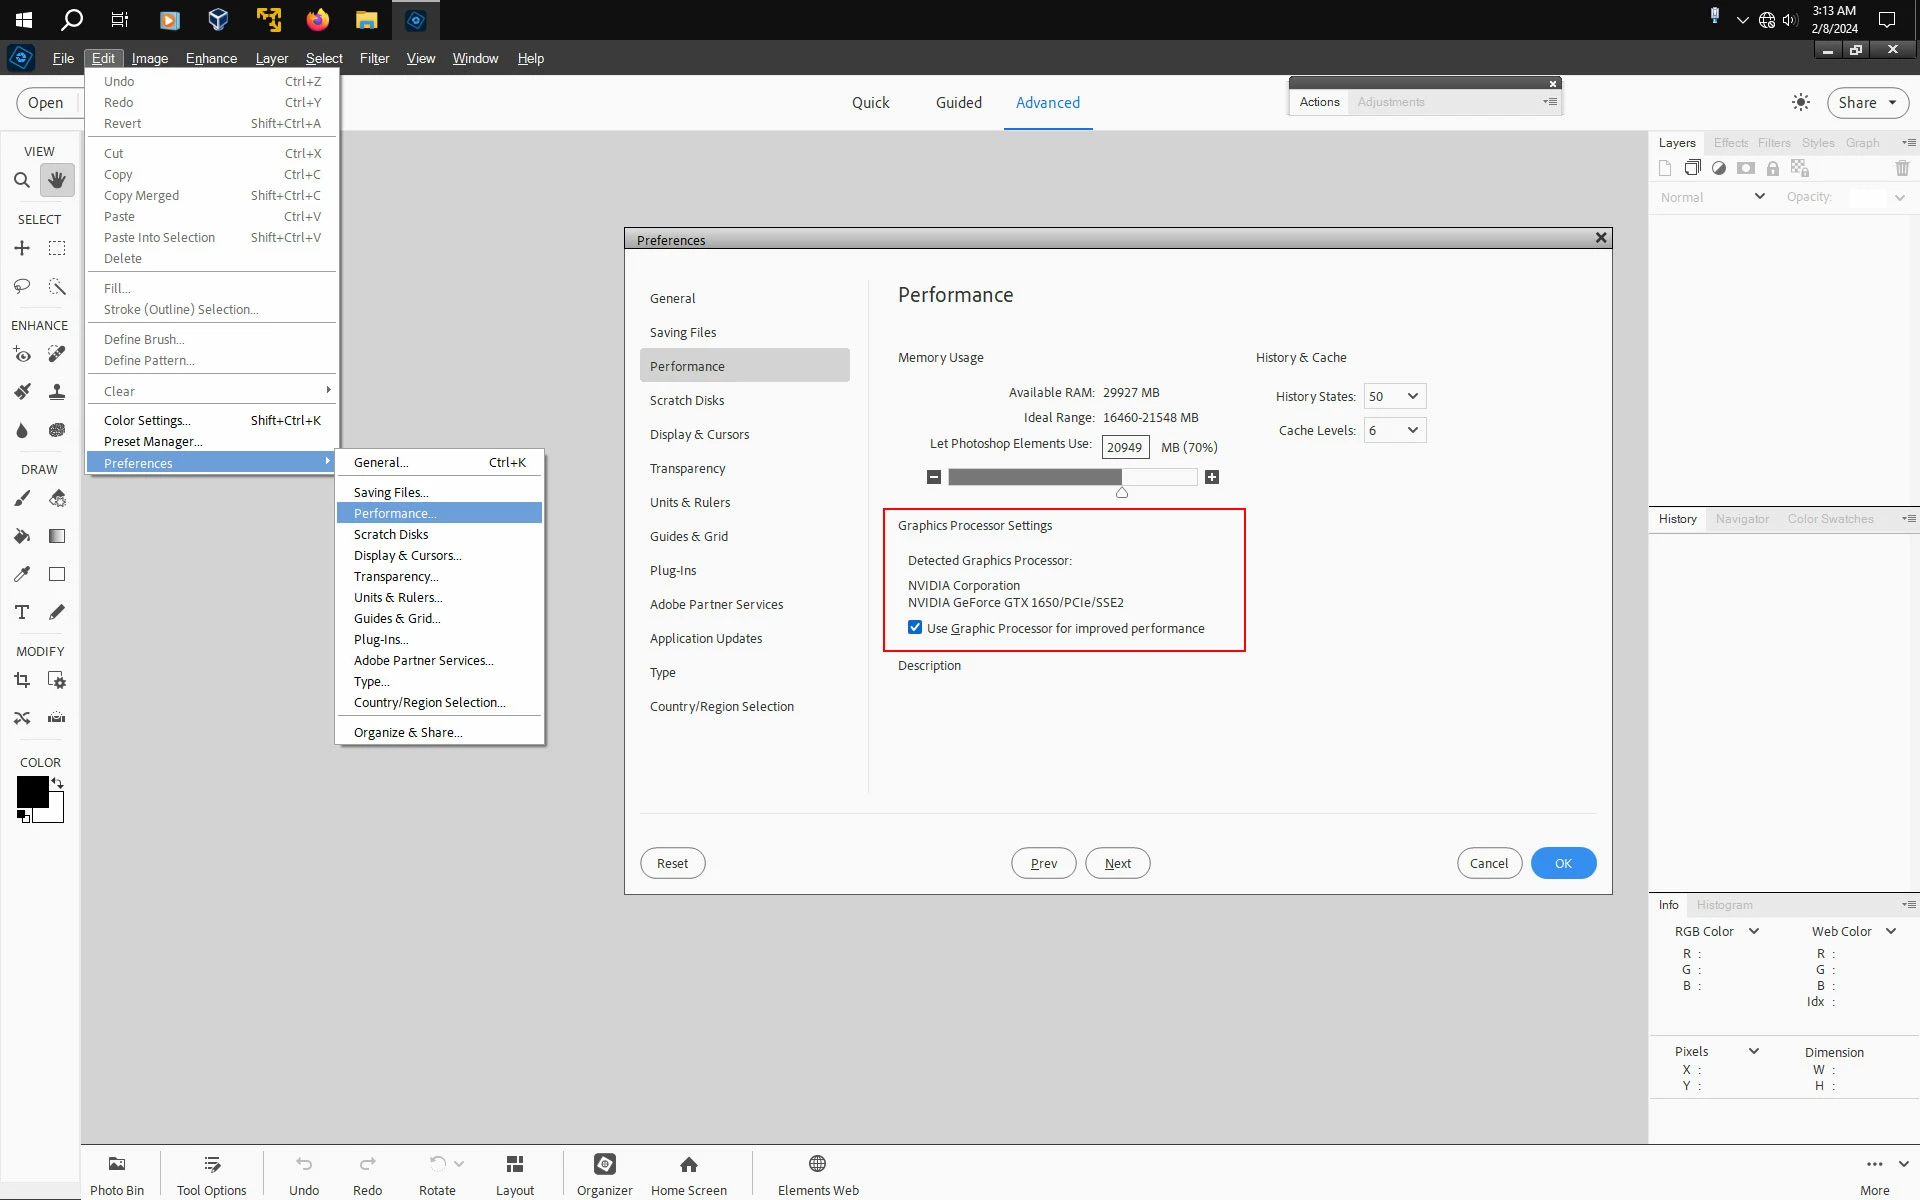The image size is (1920, 1200).
Task: Uncheck Use Graphic Processor checkbox
Action: 915,628
